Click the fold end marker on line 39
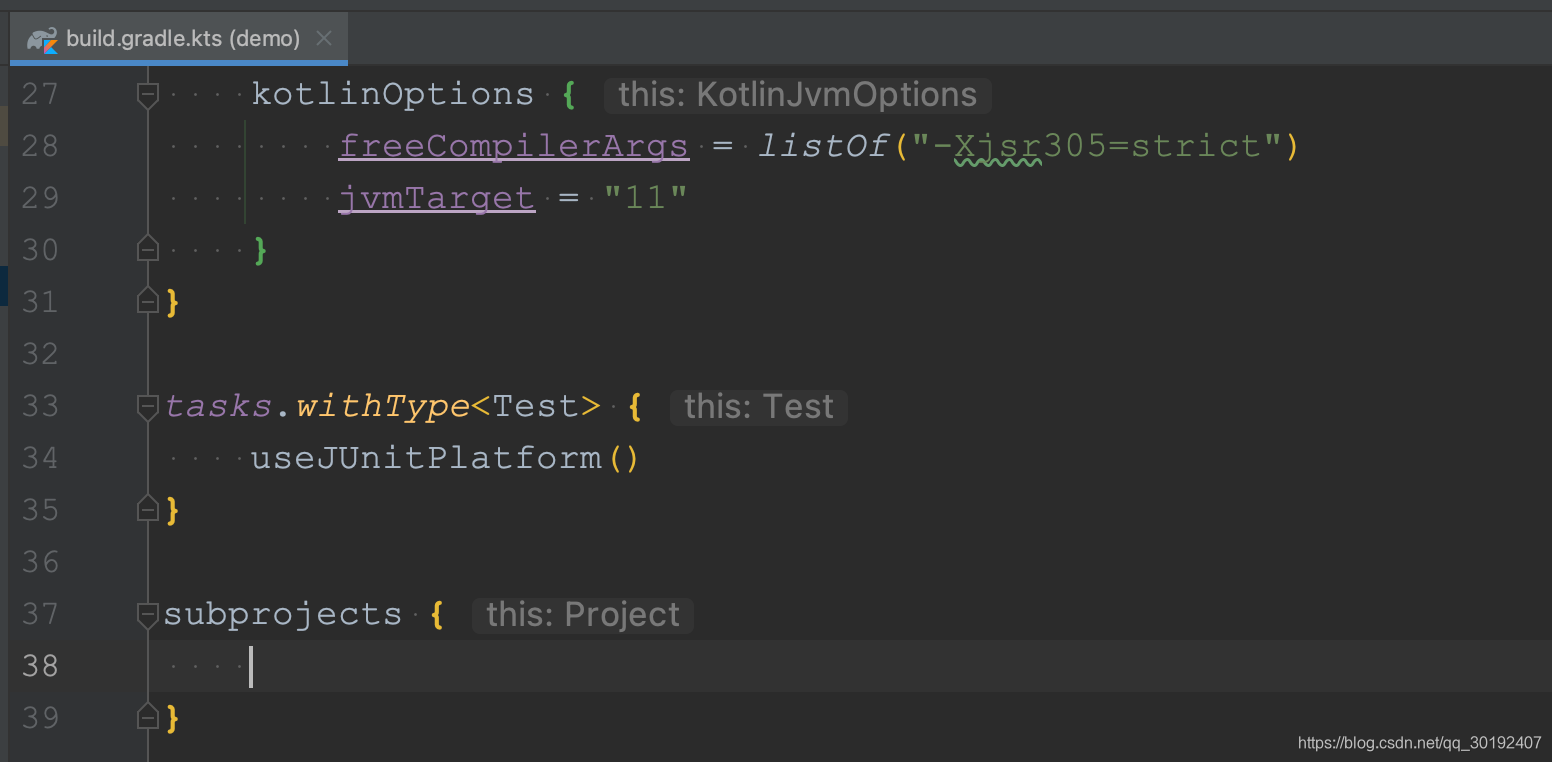This screenshot has width=1552, height=762. [148, 716]
